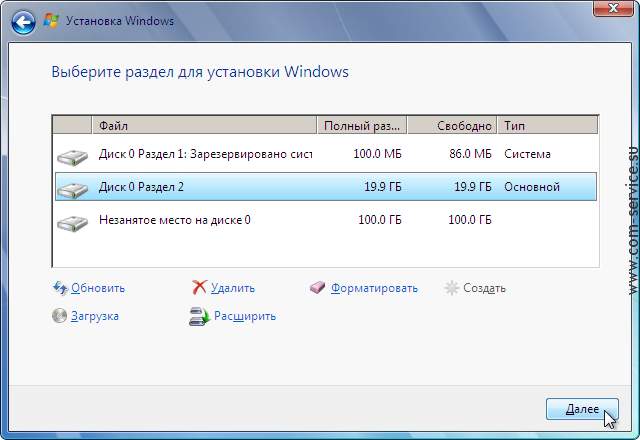Open the Обновить link

coord(98,288)
